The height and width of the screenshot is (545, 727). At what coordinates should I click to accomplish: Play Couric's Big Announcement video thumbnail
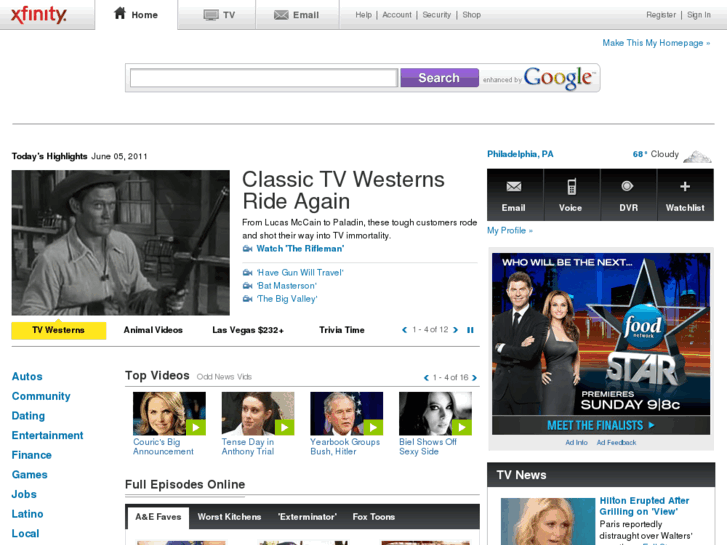pyautogui.click(x=169, y=413)
